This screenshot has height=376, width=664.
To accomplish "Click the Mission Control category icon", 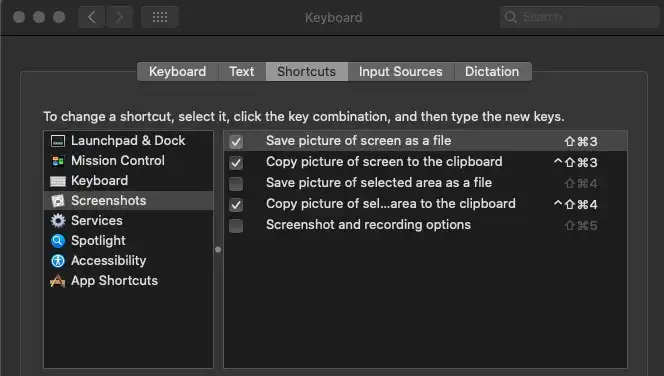I will pyautogui.click(x=58, y=161).
